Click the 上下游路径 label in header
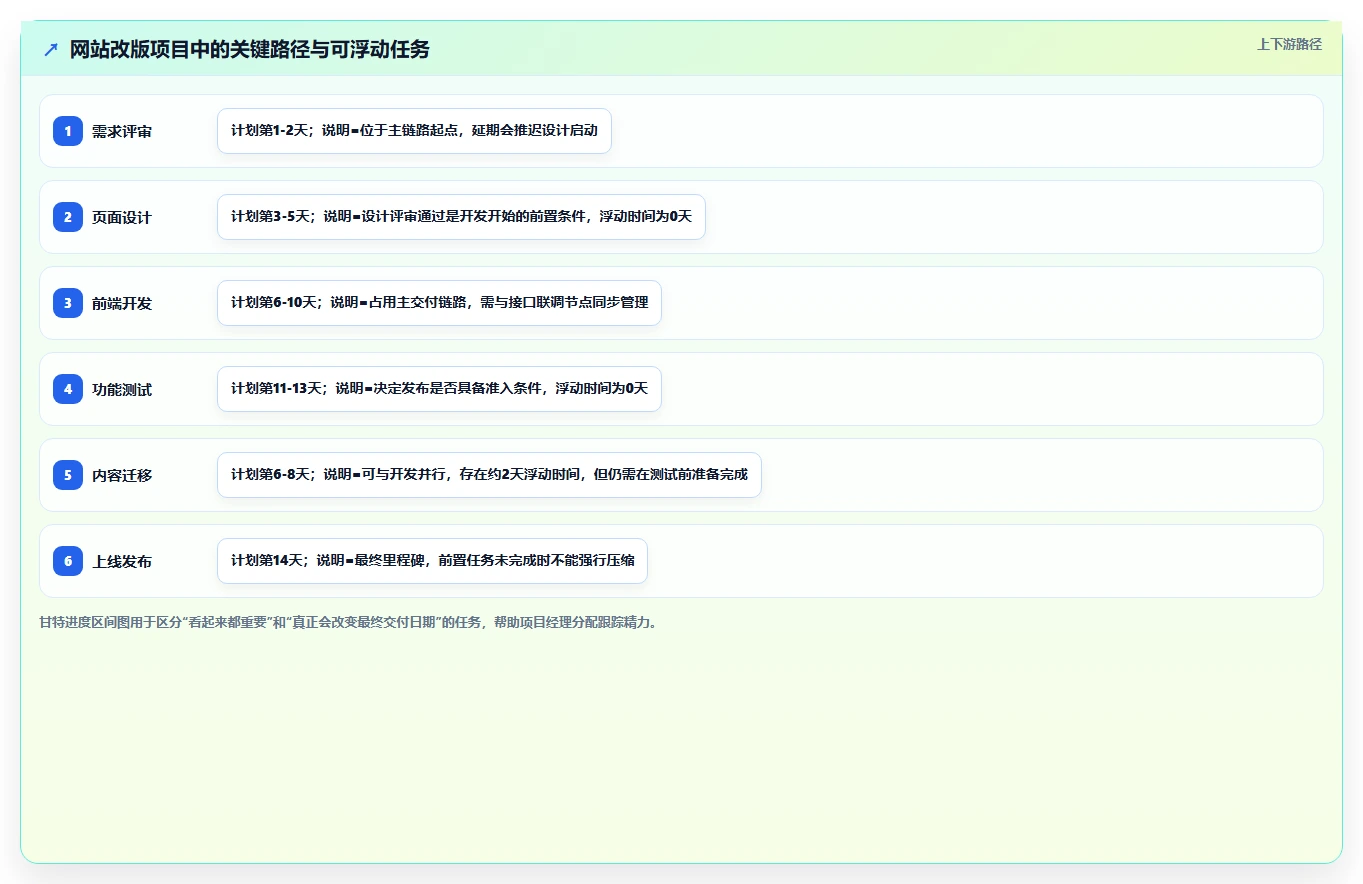This screenshot has height=884, width=1363. pos(1289,44)
